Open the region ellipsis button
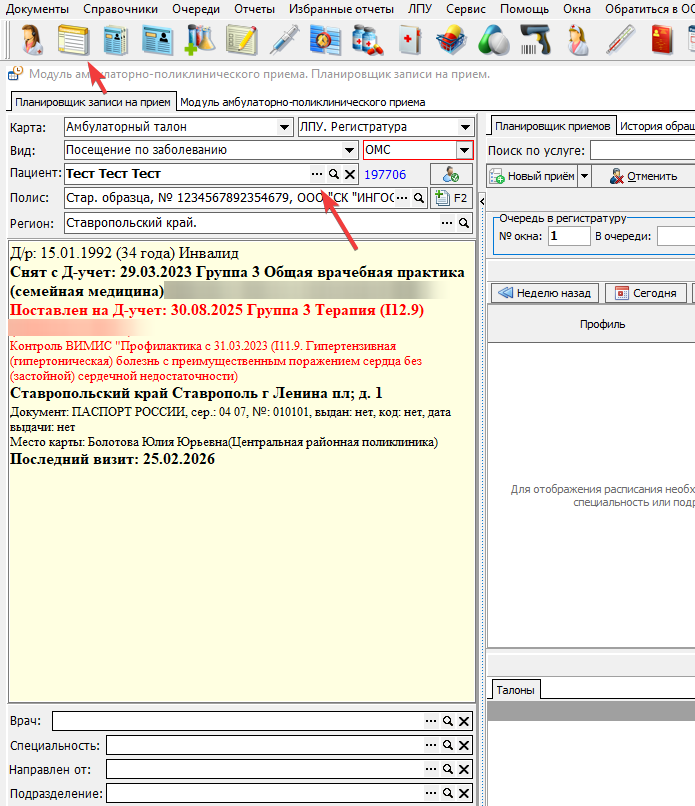Screen dimensions: 695x806 click(447, 223)
